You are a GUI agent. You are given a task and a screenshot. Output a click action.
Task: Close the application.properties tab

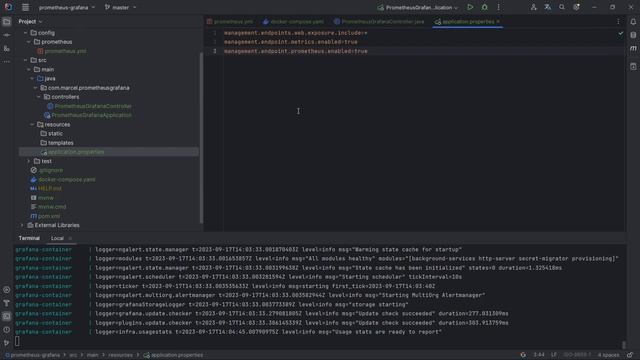[x=498, y=22]
